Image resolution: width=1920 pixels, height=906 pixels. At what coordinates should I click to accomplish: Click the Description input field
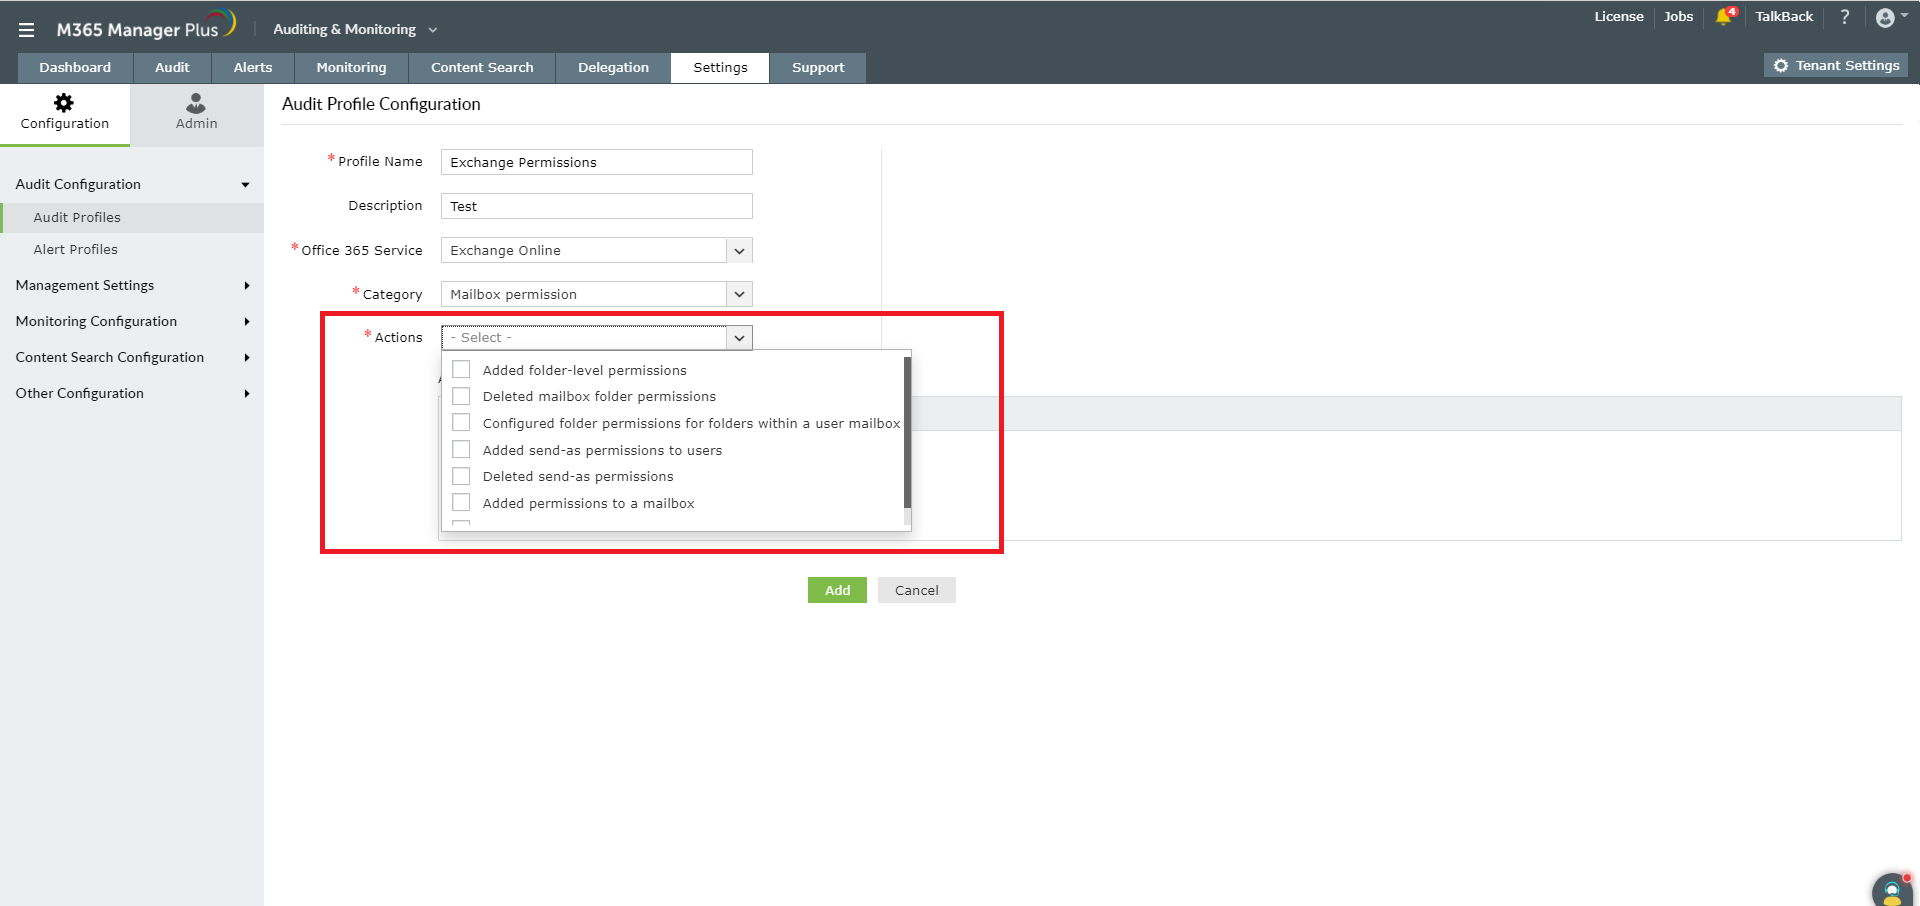(596, 206)
